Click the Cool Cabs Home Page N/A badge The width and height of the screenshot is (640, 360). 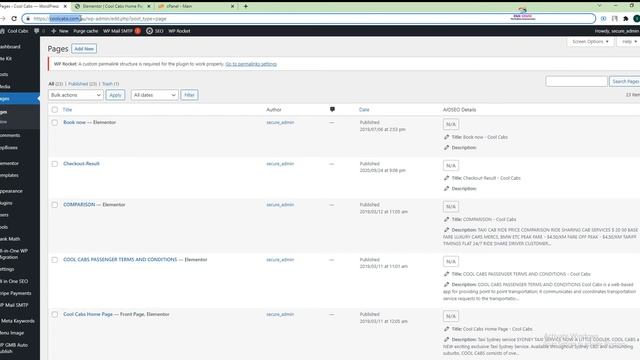tap(451, 316)
